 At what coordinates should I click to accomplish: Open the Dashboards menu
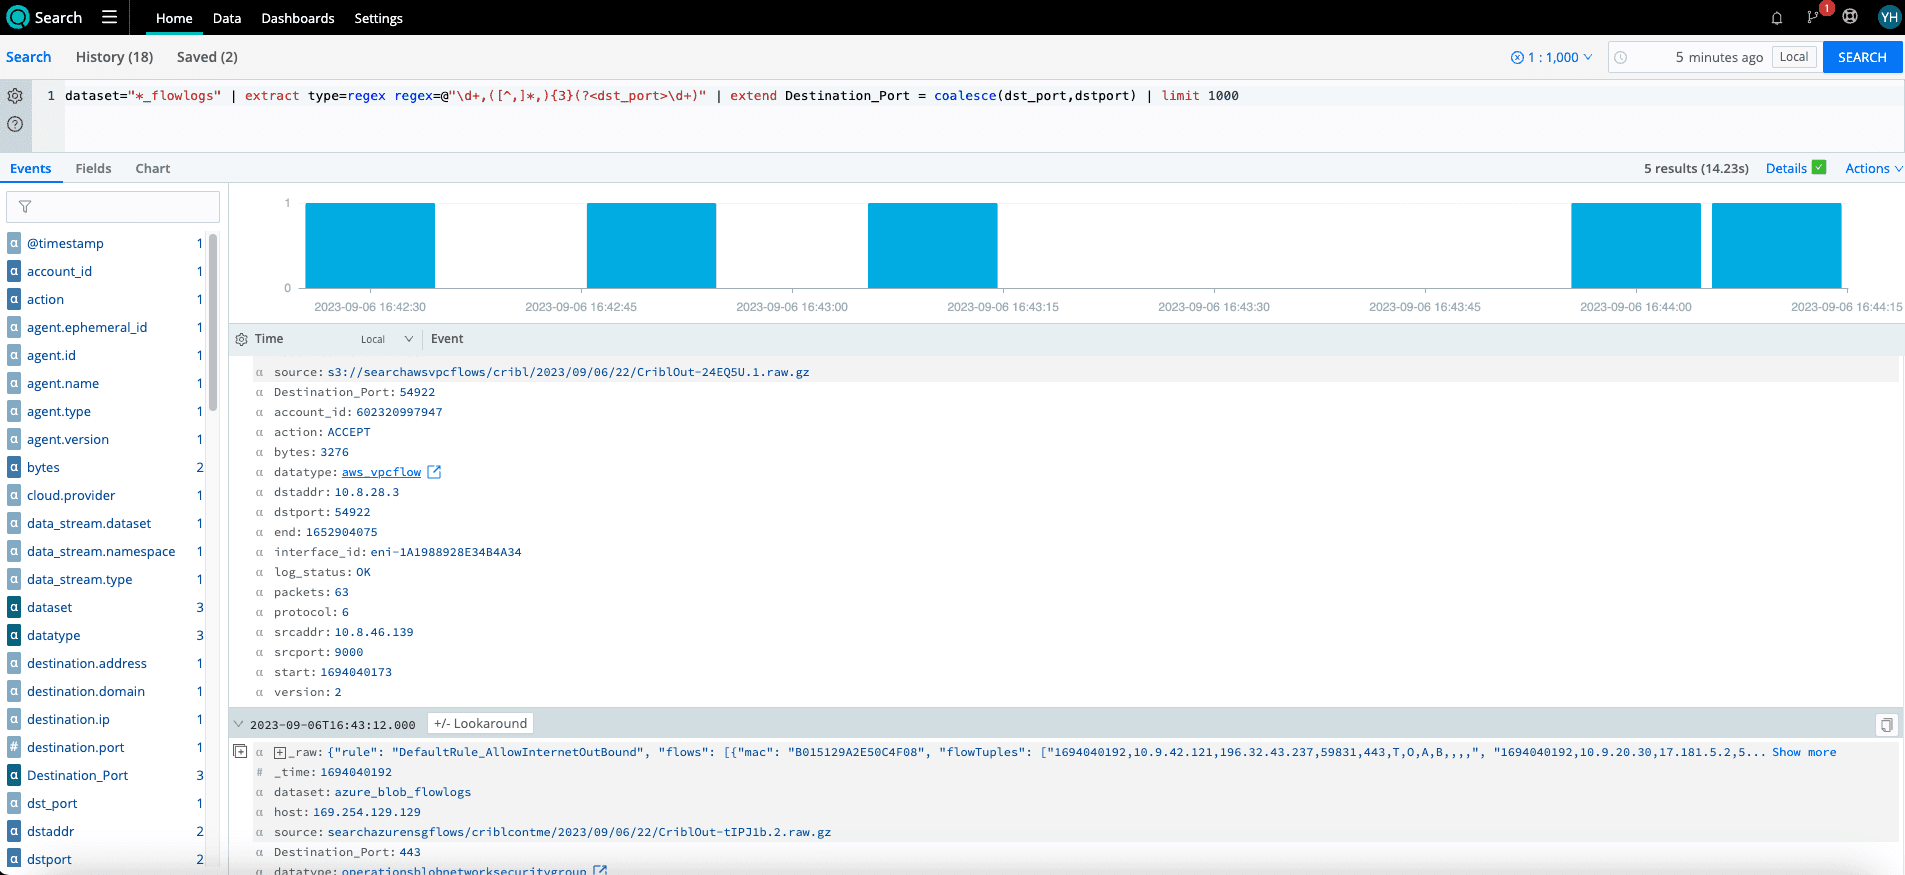297,18
